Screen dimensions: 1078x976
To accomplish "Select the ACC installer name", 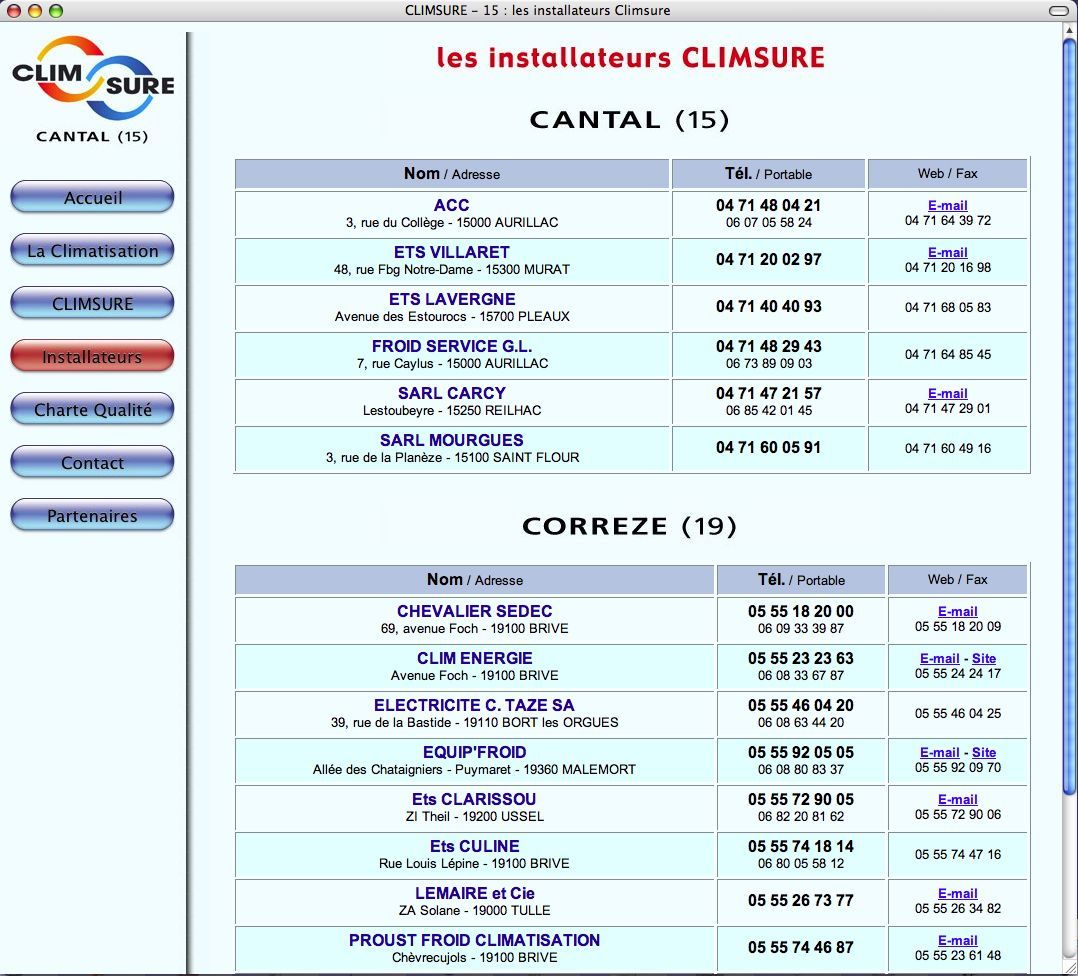I will [452, 205].
